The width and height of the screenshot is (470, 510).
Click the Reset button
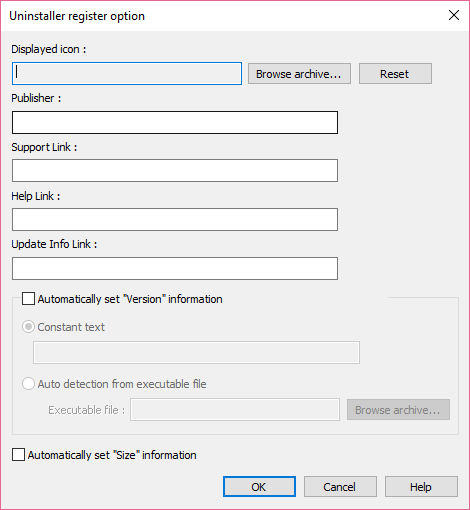395,74
